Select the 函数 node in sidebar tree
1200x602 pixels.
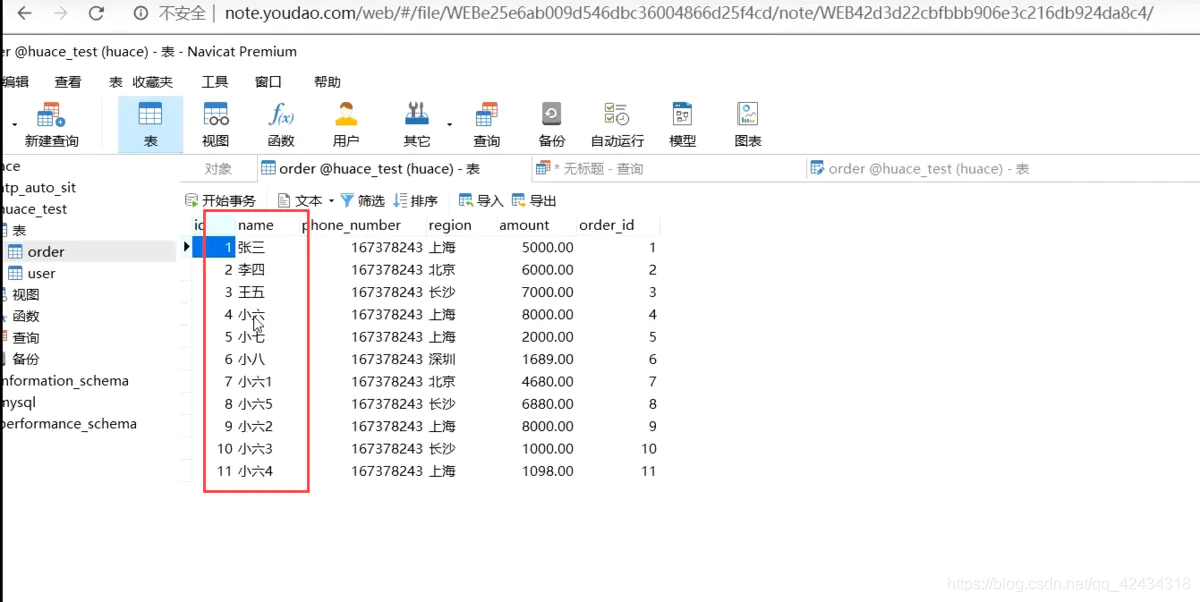[x=25, y=316]
